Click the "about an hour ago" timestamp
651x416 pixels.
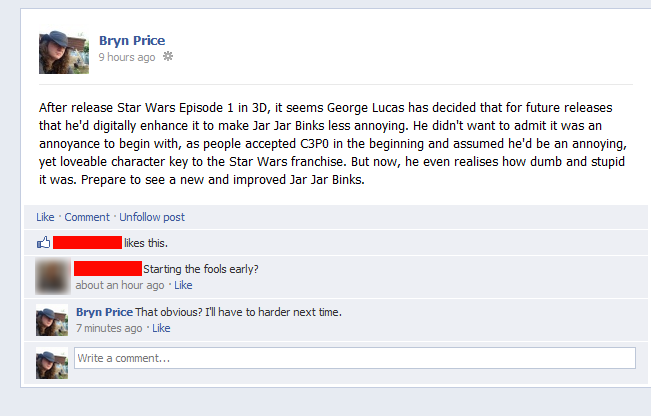point(120,285)
